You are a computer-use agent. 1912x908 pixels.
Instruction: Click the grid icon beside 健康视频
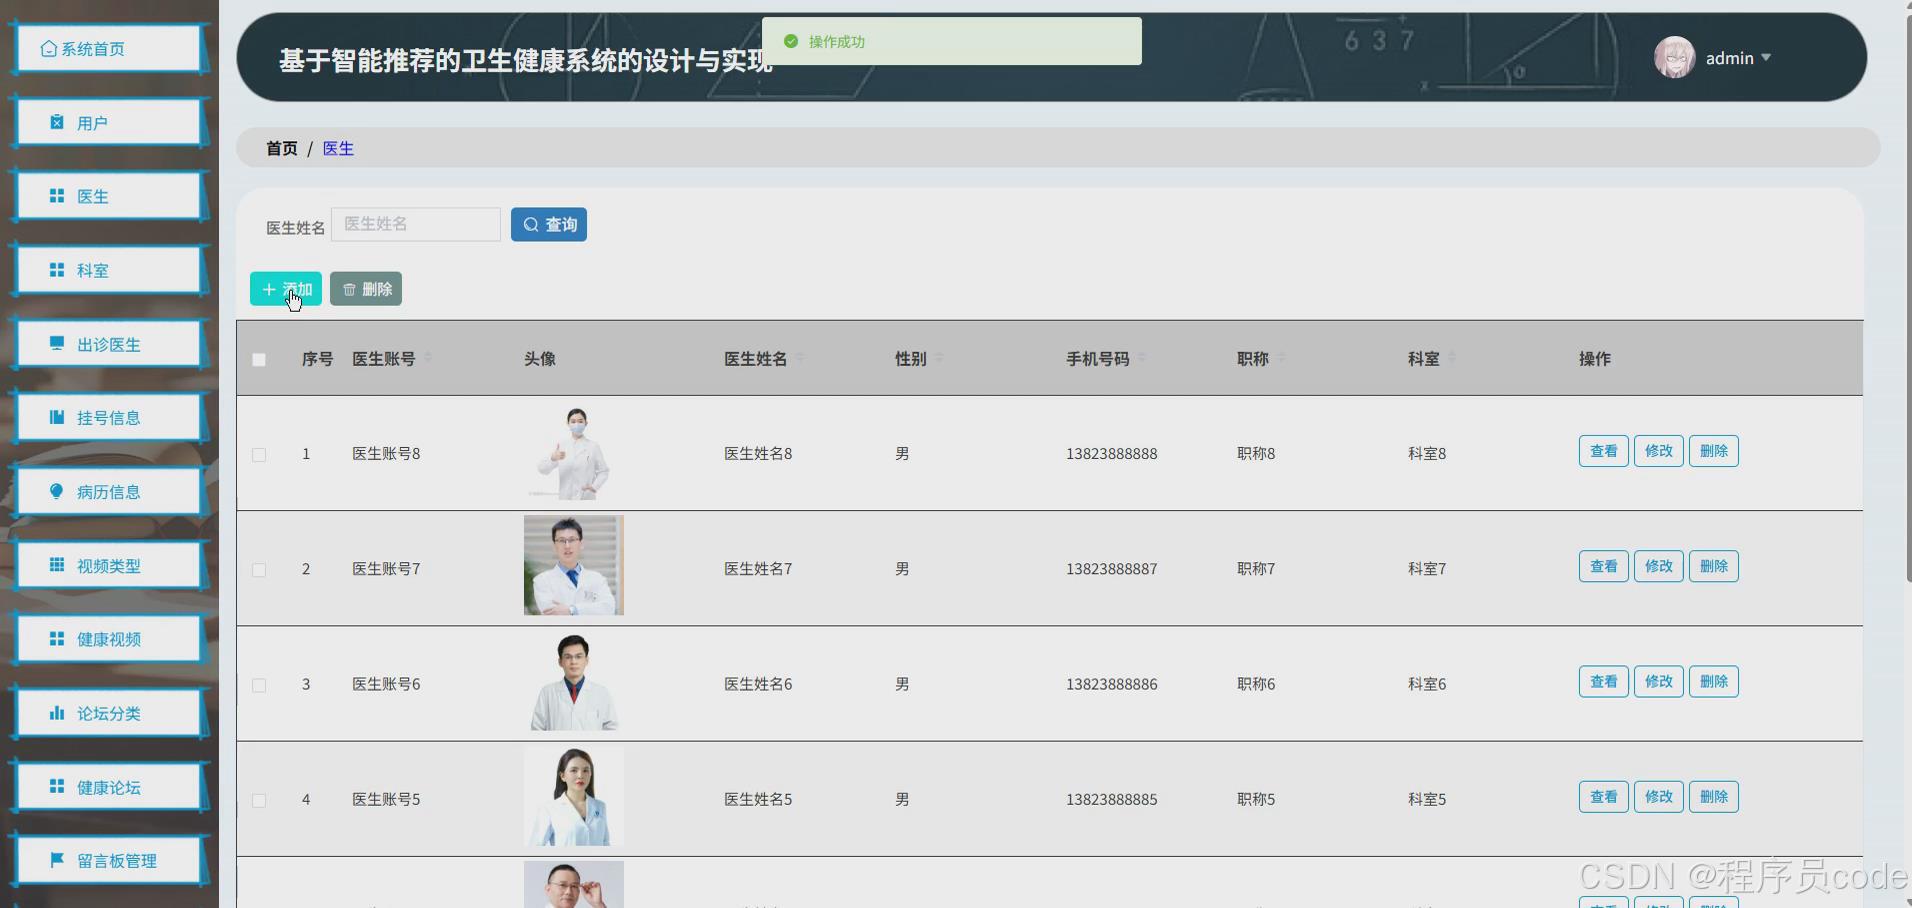57,638
